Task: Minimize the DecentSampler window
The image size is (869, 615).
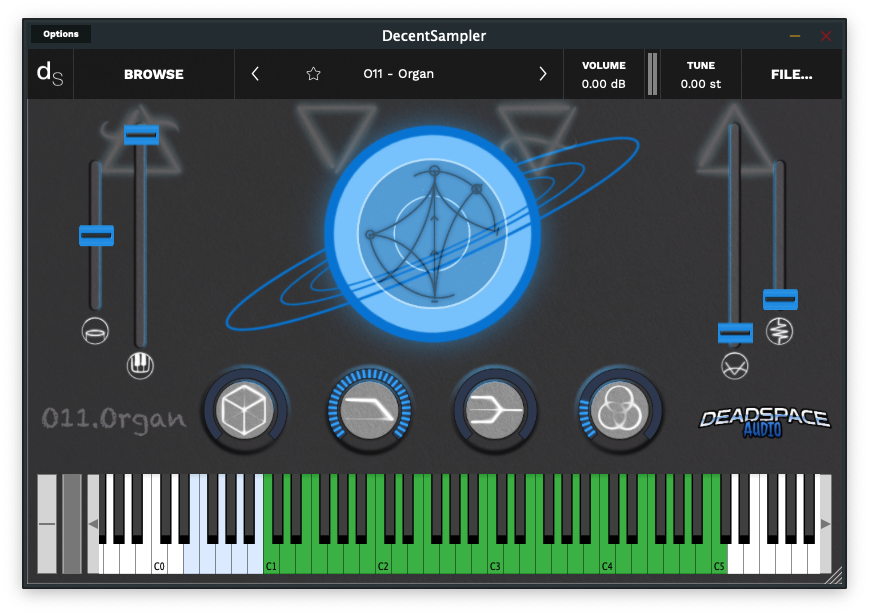Action: (795, 36)
